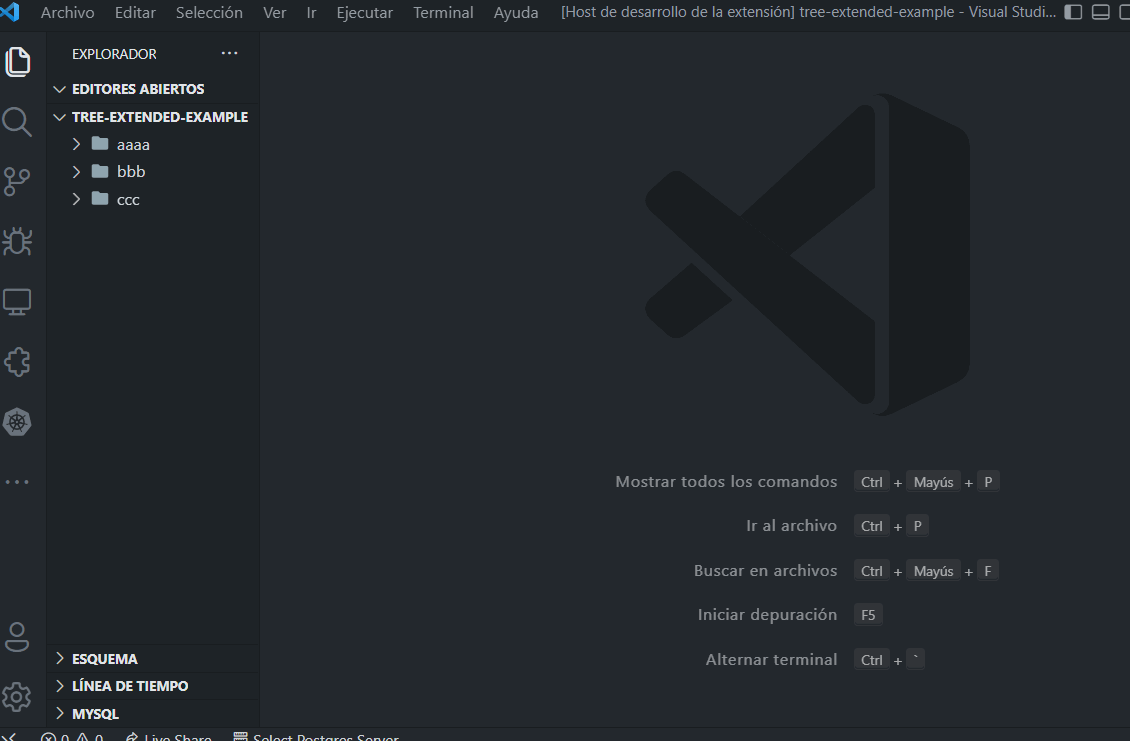Open the Ayuda menu

[516, 12]
